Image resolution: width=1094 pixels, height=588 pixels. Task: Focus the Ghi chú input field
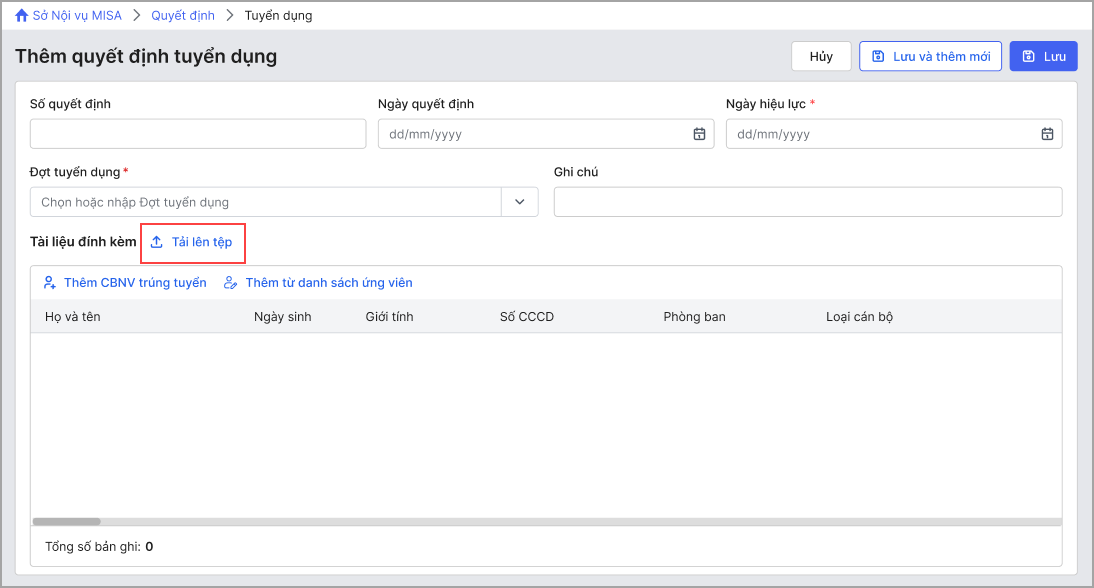pyautogui.click(x=808, y=202)
